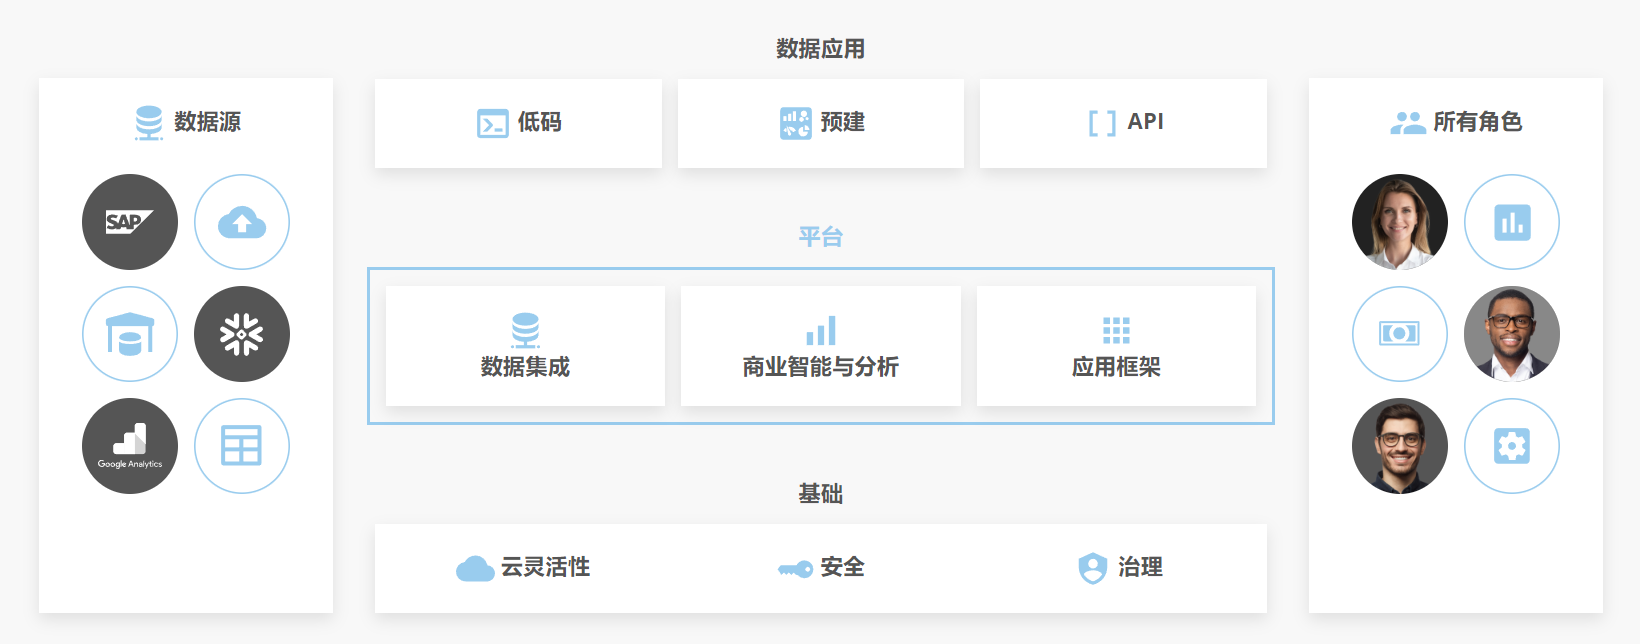
Task: Select the API card
Action: pos(1123,123)
